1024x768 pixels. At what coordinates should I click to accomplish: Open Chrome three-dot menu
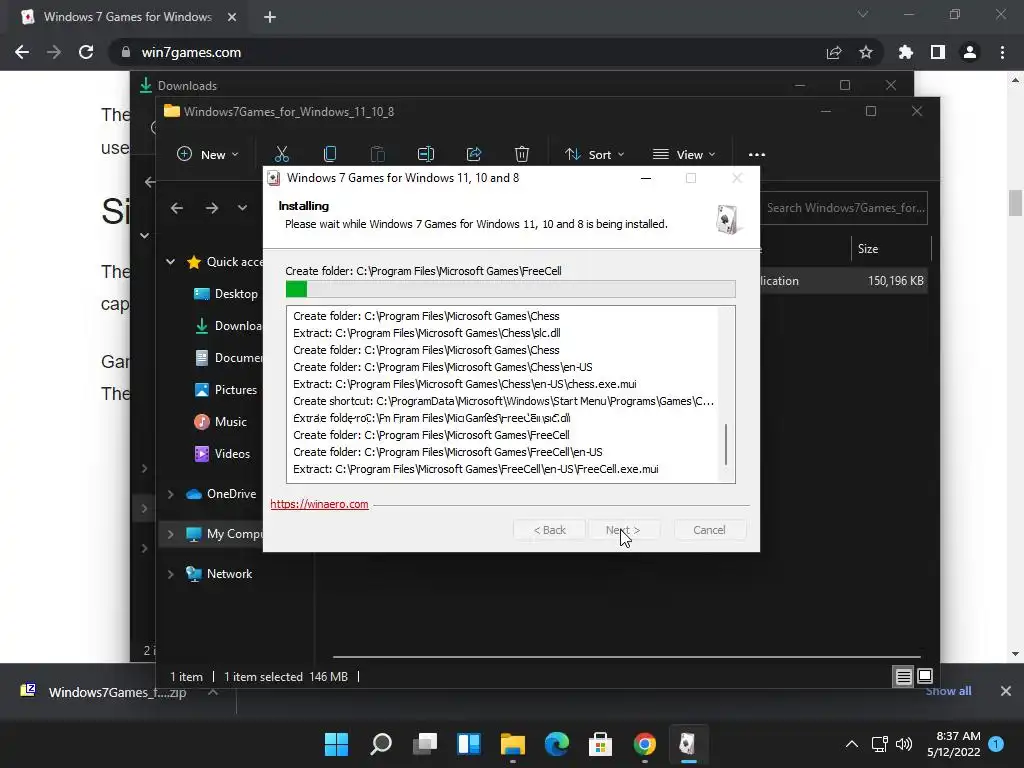[x=1002, y=52]
